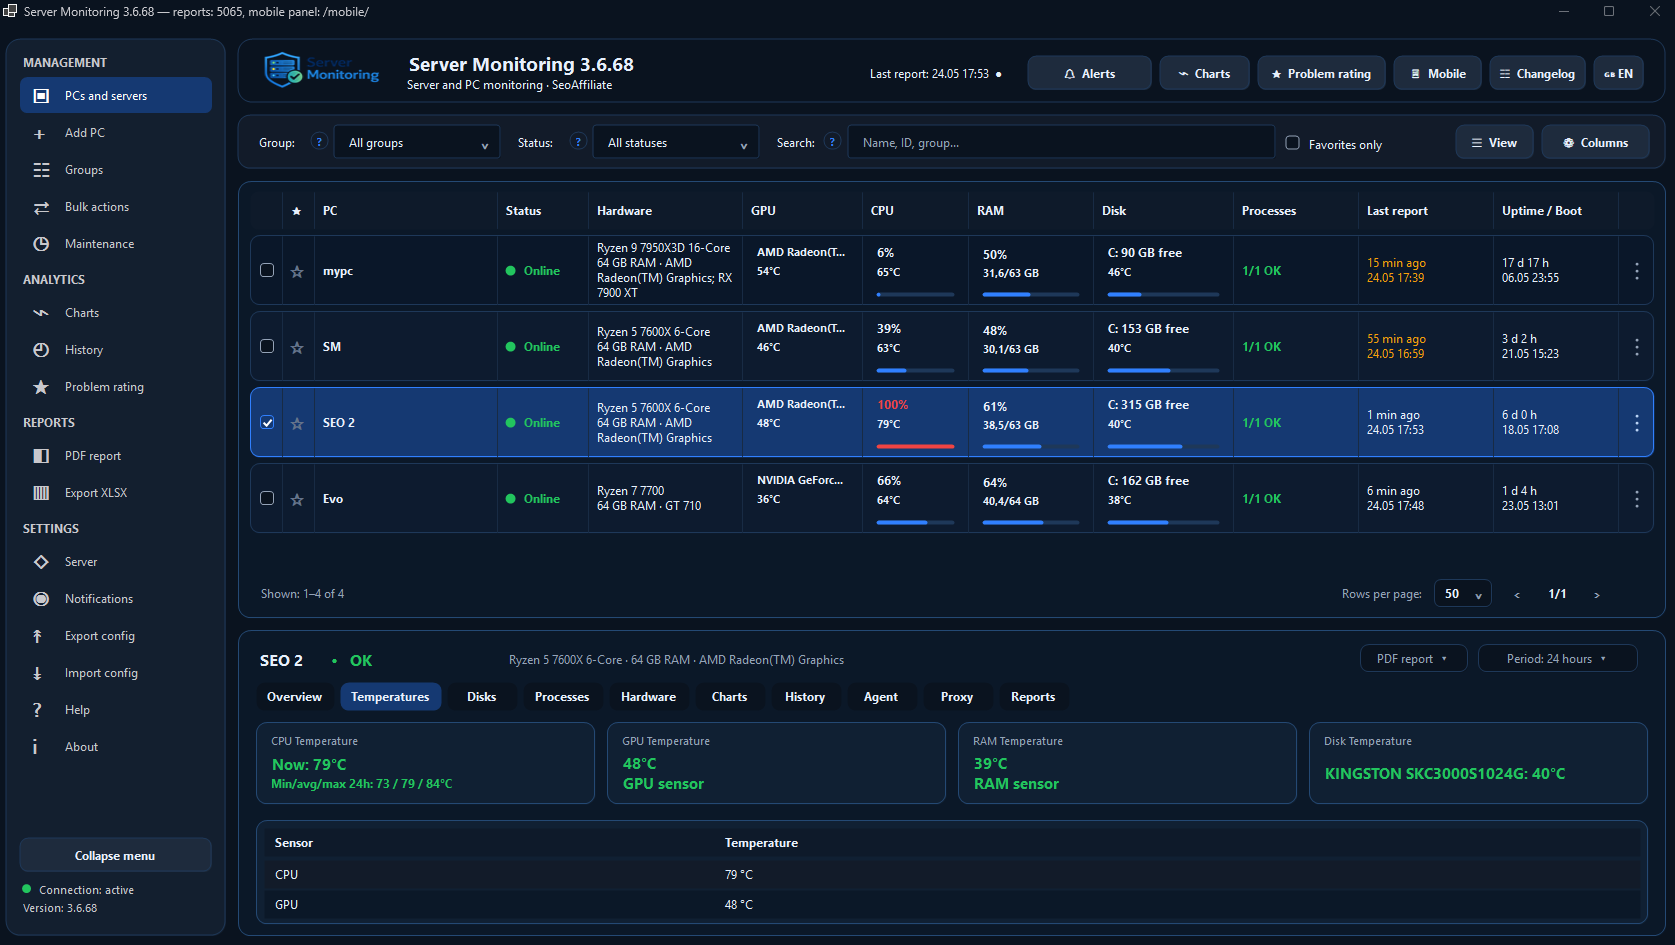This screenshot has width=1675, height=945.
Task: Switch to the Overview tab
Action: pos(294,697)
